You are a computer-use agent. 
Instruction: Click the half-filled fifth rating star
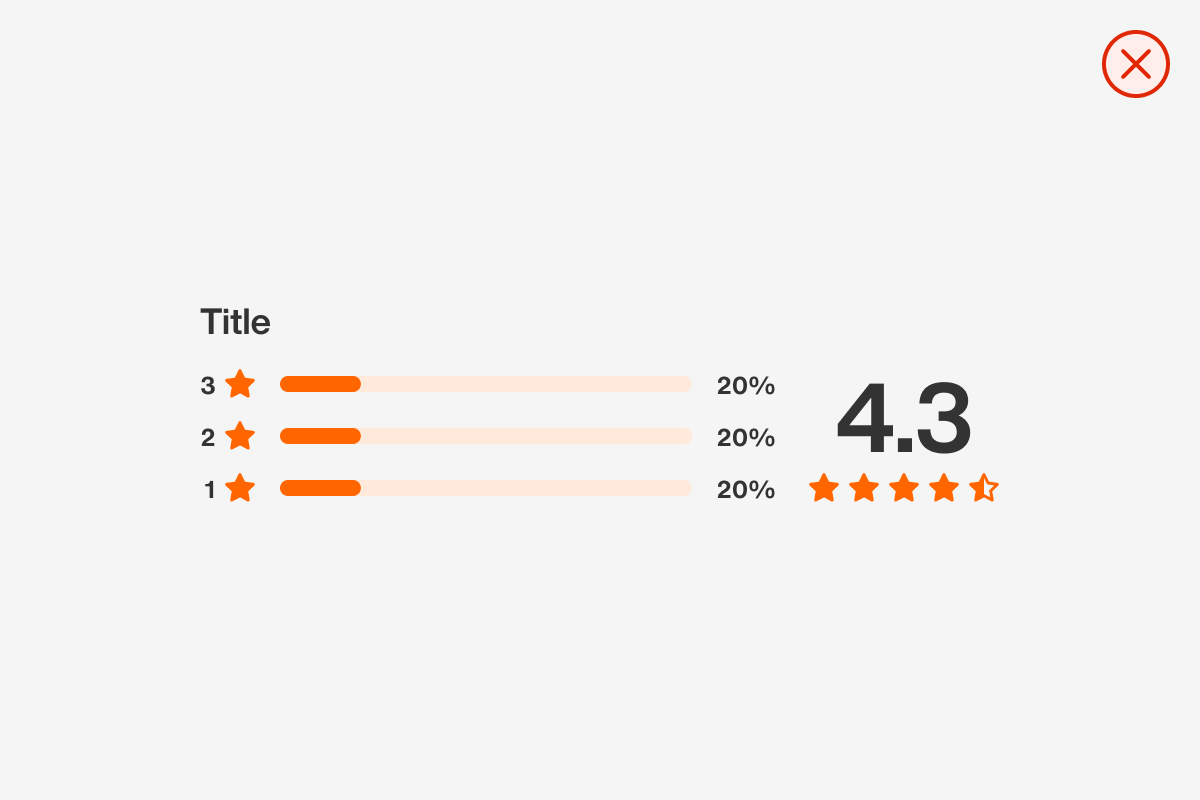[x=984, y=488]
